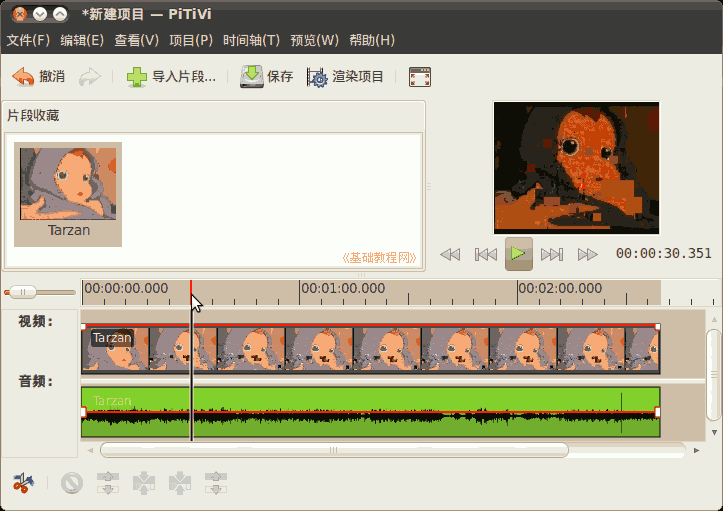Click the preview video viewer
723x511 pixels.
[576, 168]
